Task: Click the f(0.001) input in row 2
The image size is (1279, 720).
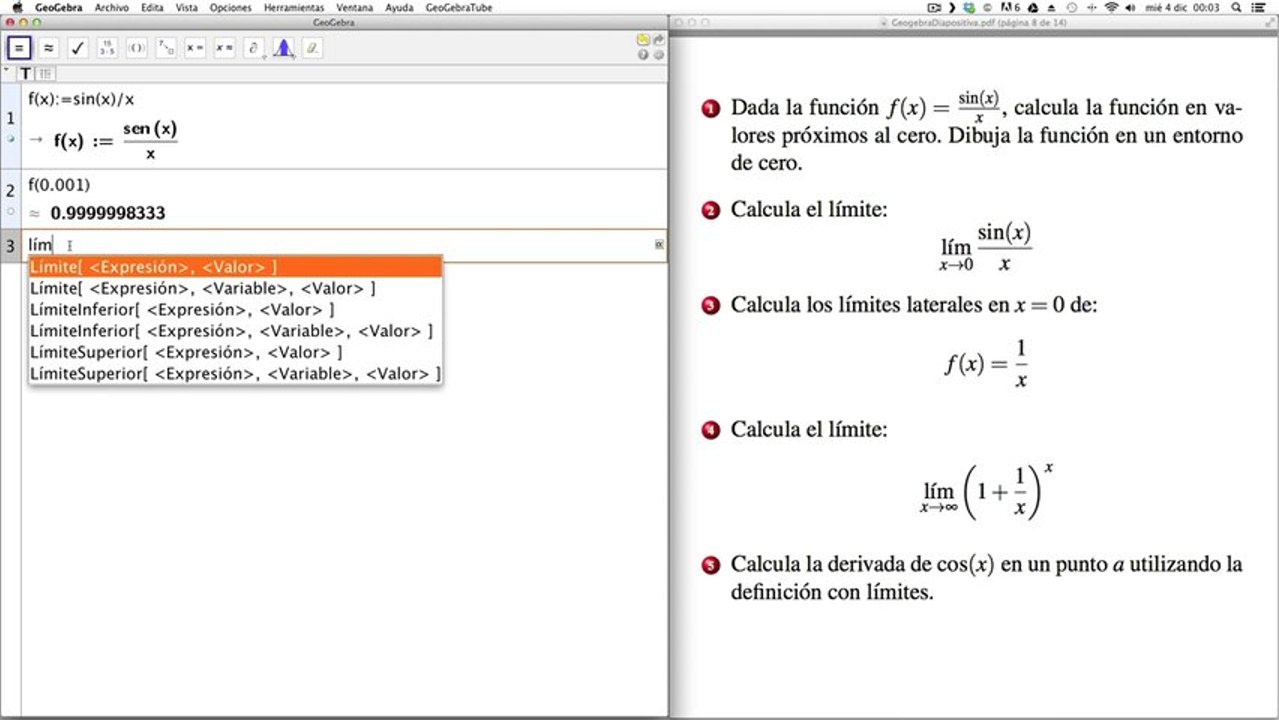Action: pyautogui.click(x=59, y=185)
